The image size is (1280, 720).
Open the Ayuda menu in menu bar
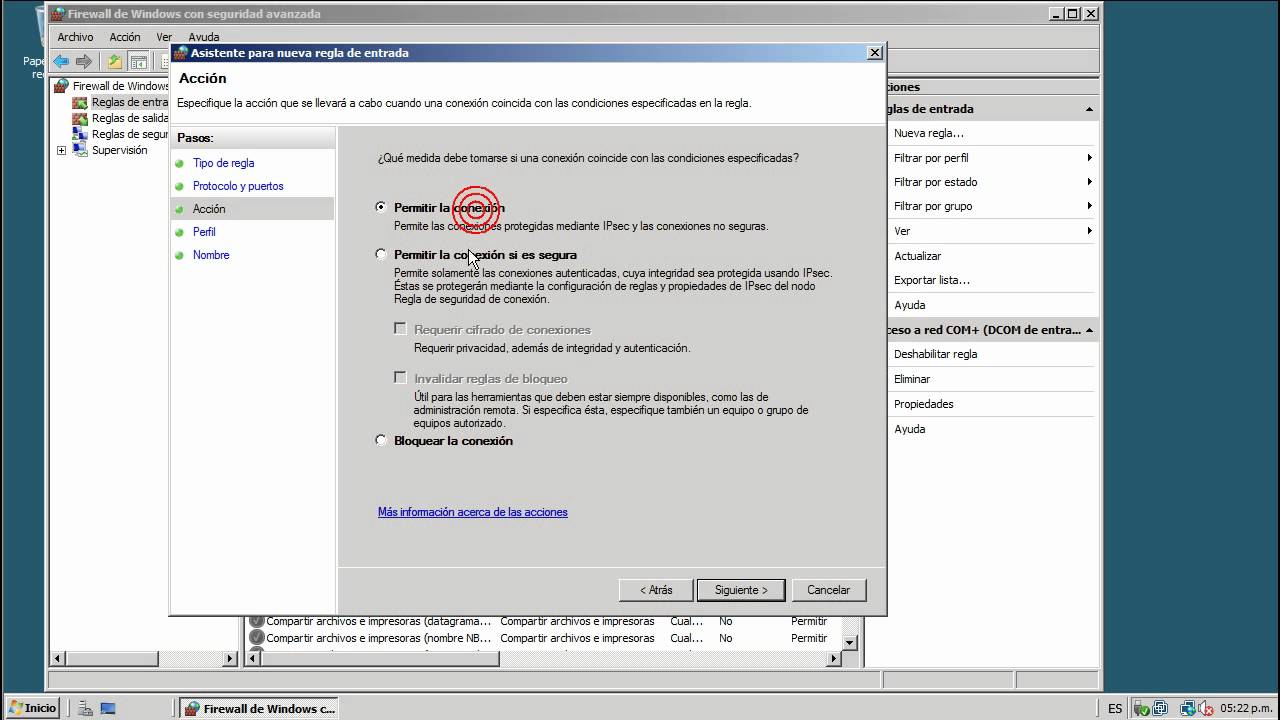[203, 37]
